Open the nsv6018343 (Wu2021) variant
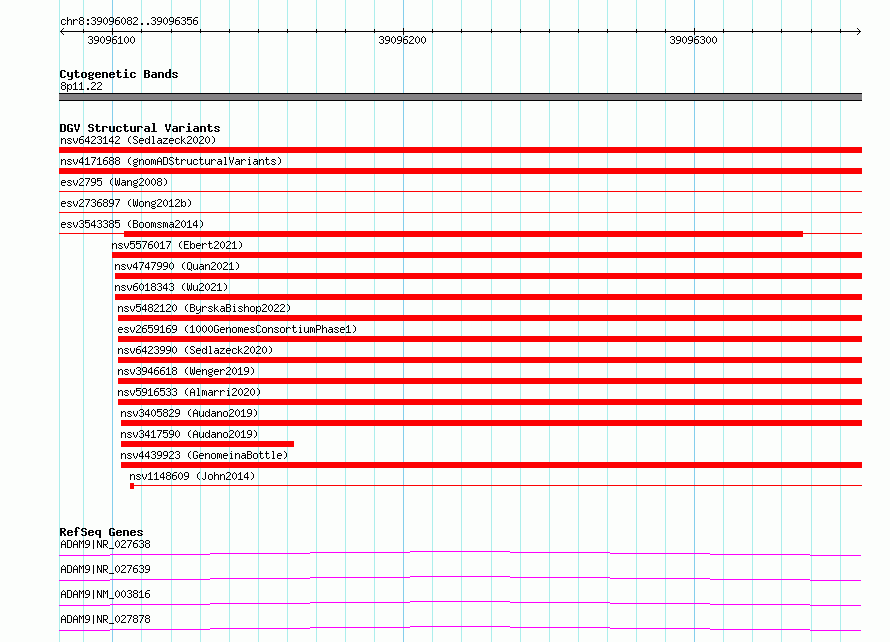Viewport: 890px width, 642px height. (171, 287)
